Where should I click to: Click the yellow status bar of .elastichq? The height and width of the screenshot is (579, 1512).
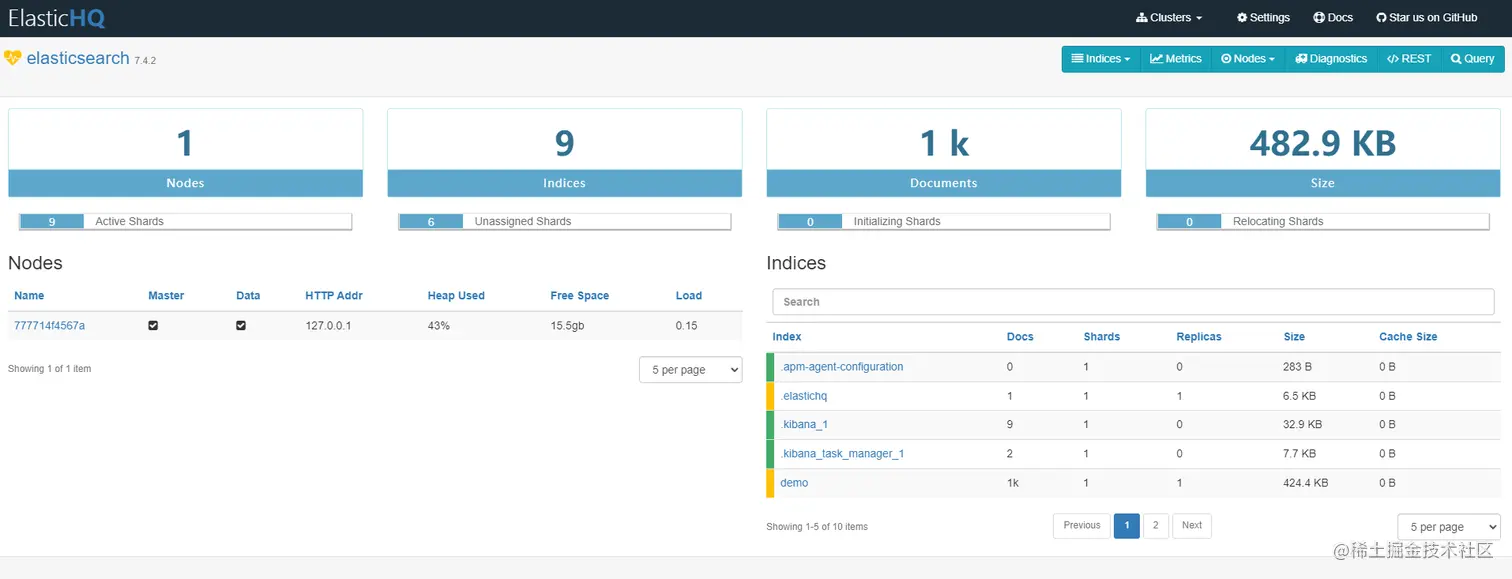pyautogui.click(x=770, y=396)
